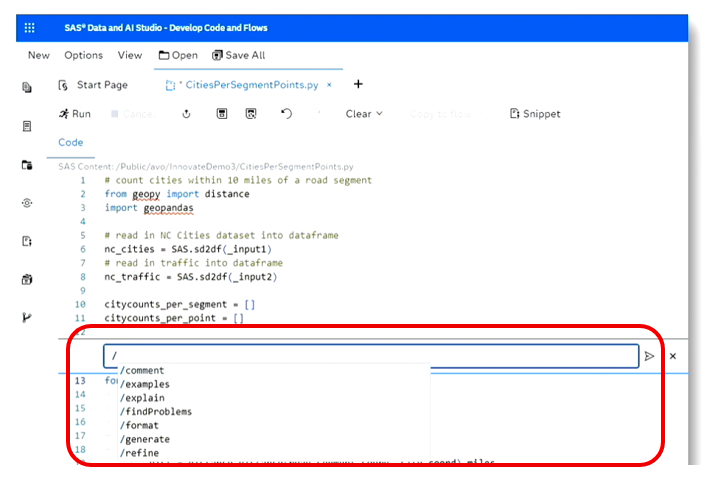The image size is (712, 486).
Task: Click in the slash command input field
Action: (x=371, y=356)
